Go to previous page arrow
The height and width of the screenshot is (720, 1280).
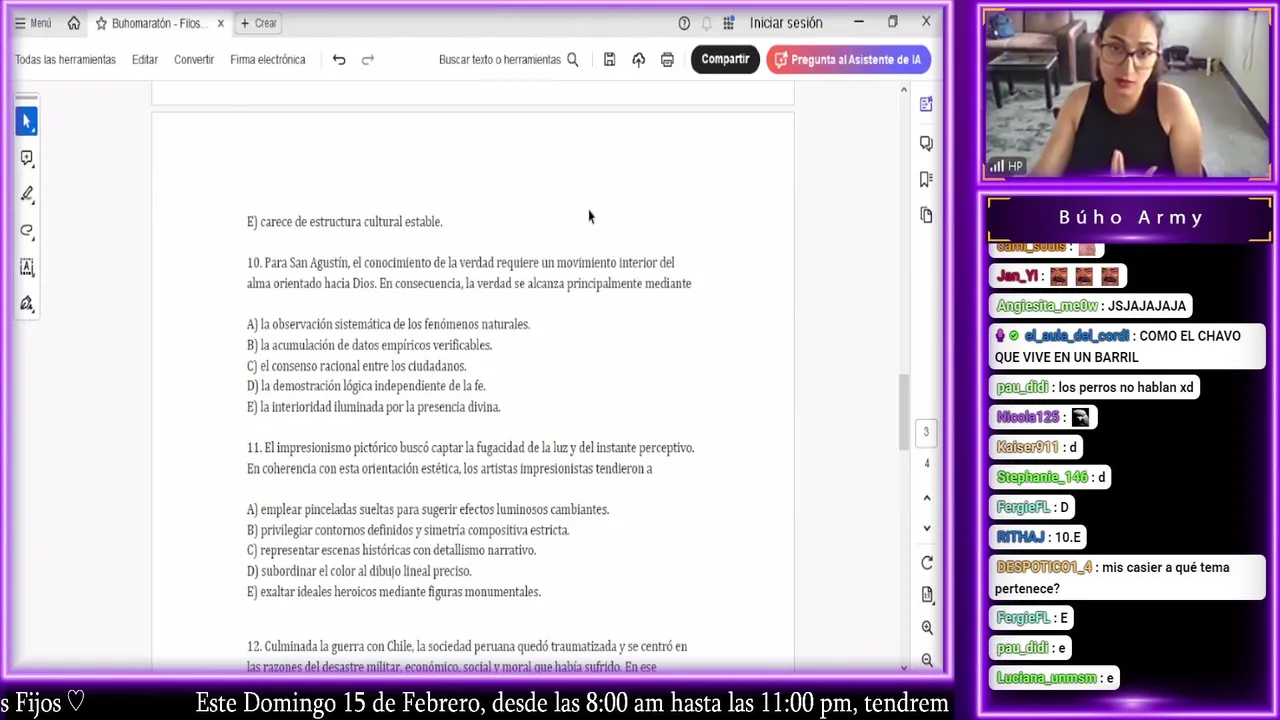click(926, 498)
